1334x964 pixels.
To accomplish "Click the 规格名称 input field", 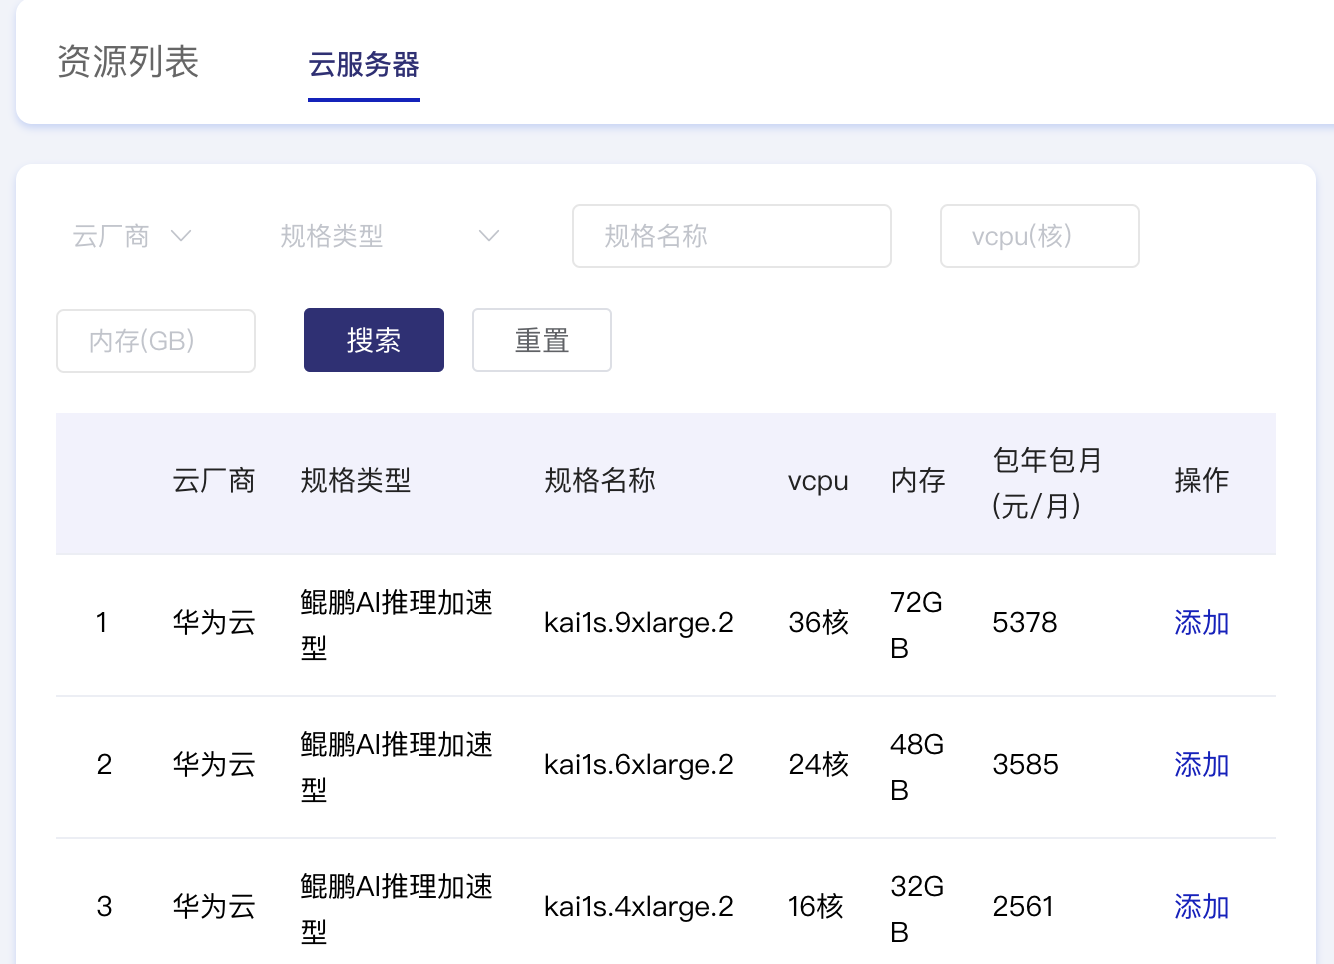I will pyautogui.click(x=732, y=236).
